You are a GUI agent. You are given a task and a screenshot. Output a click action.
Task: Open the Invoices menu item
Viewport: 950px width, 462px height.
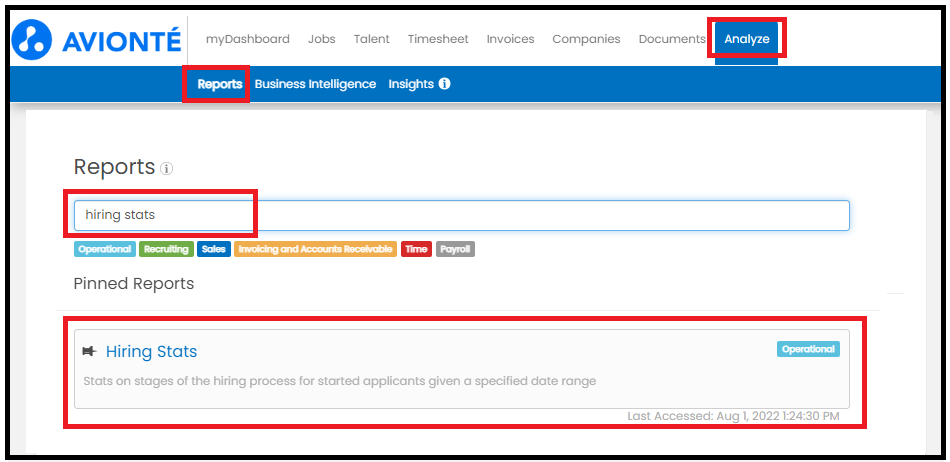510,39
